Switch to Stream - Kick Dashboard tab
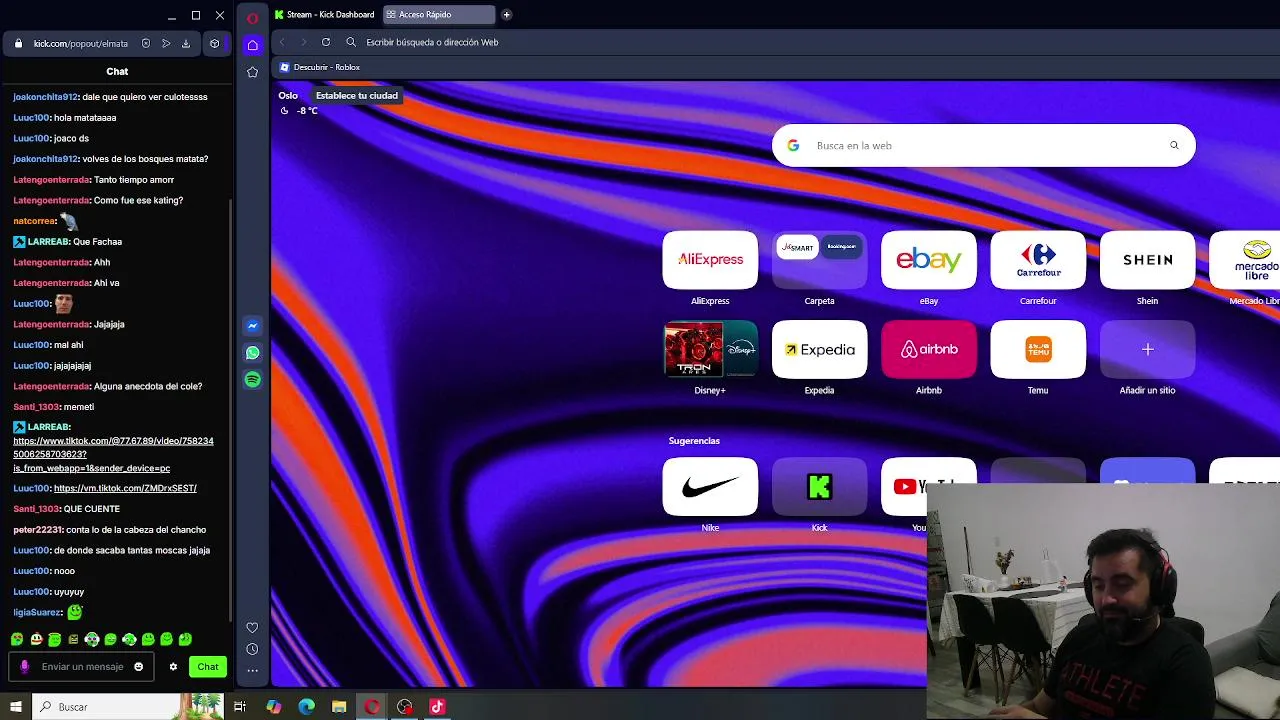Viewport: 1280px width, 720px height. (x=325, y=15)
